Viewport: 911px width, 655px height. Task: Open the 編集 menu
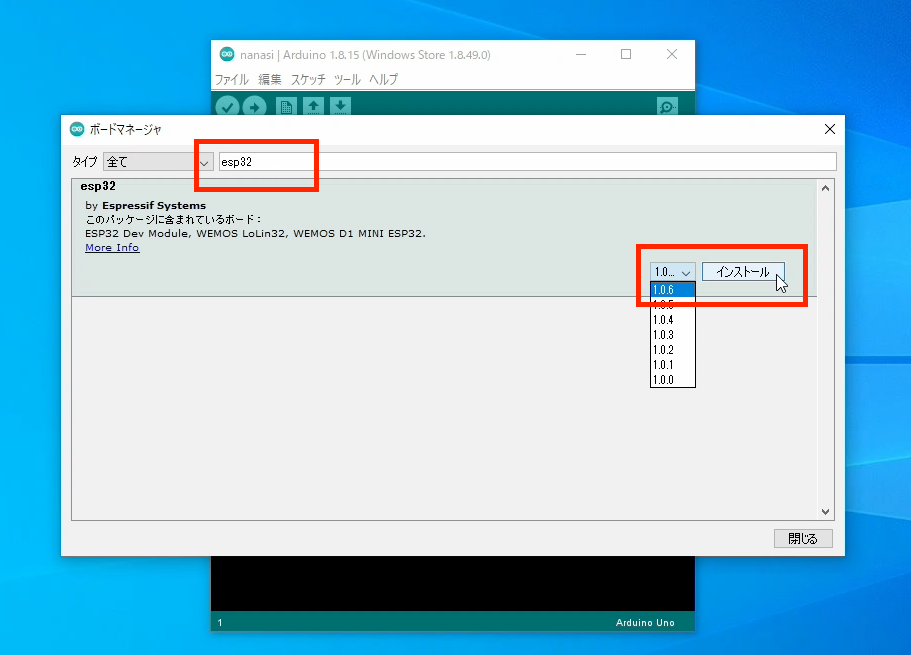point(270,79)
